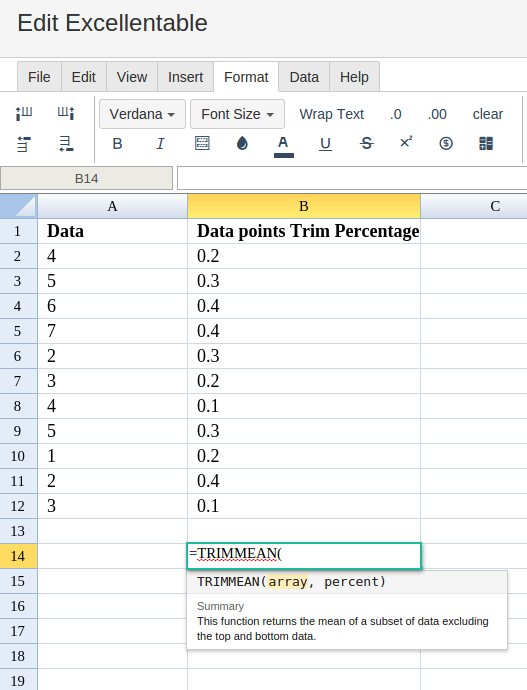This screenshot has width=527, height=690.
Task: Open the File menu
Action: pyautogui.click(x=39, y=77)
